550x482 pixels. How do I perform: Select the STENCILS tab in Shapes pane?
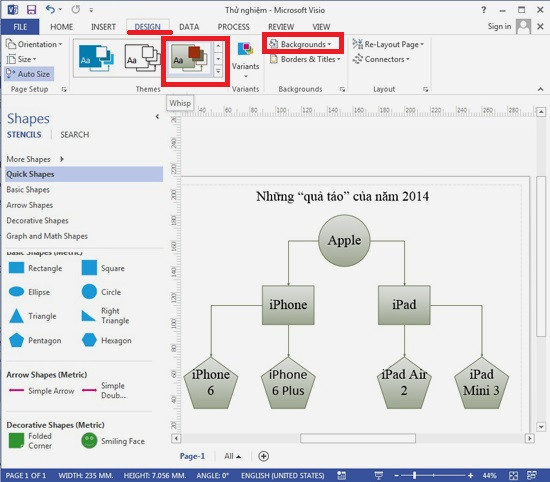pos(24,134)
